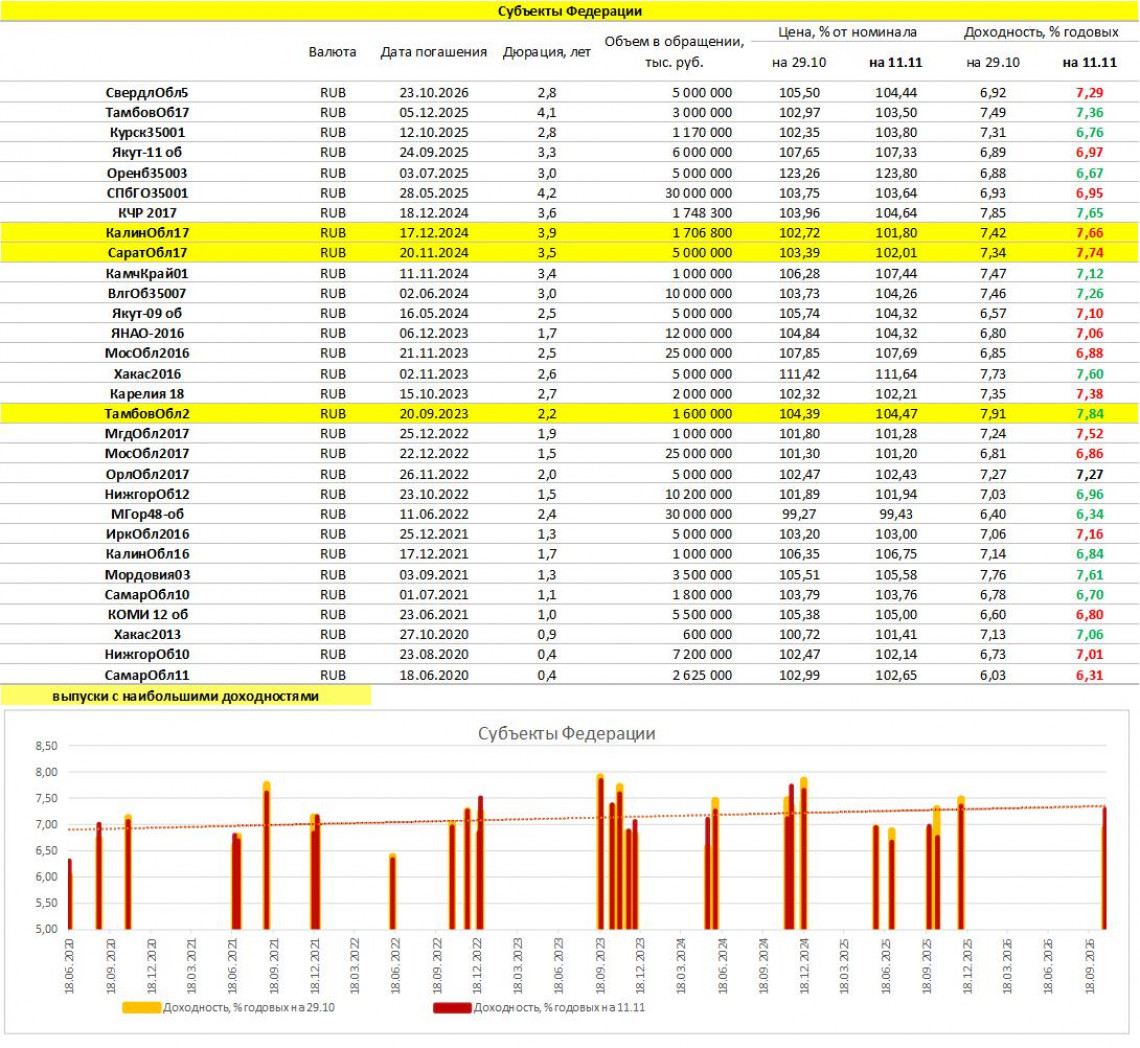Click the 'СамарОбл11' bond name cell
The height and width of the screenshot is (1048, 1140).
tap(147, 675)
